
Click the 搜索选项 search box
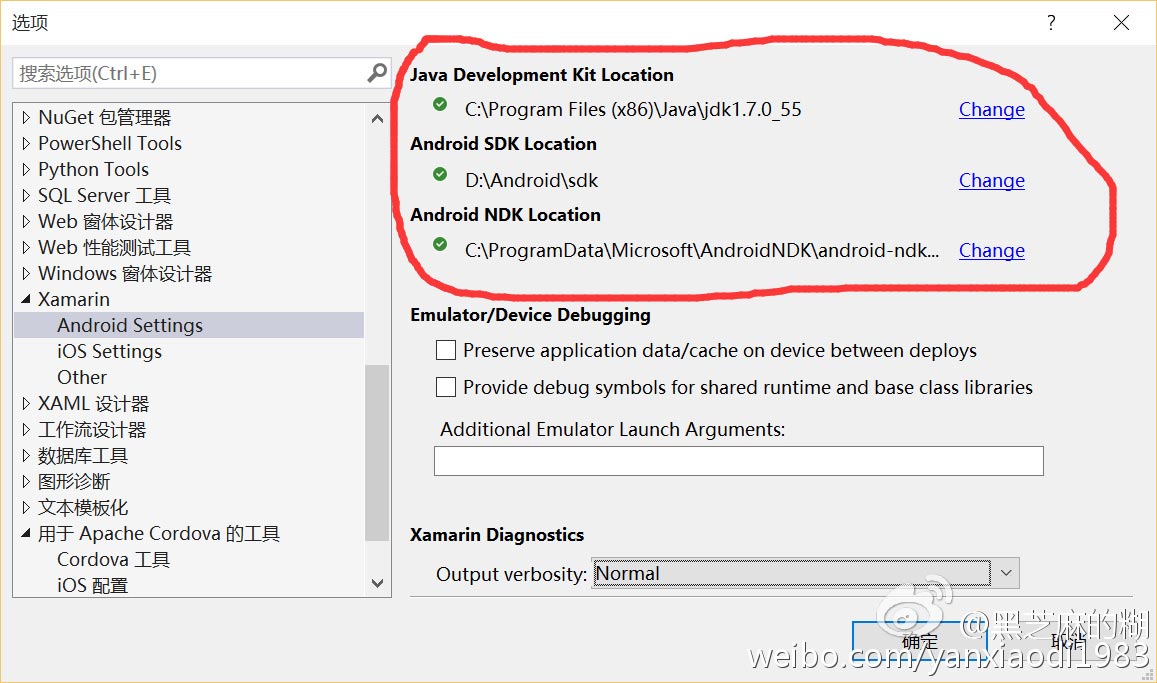click(188, 73)
